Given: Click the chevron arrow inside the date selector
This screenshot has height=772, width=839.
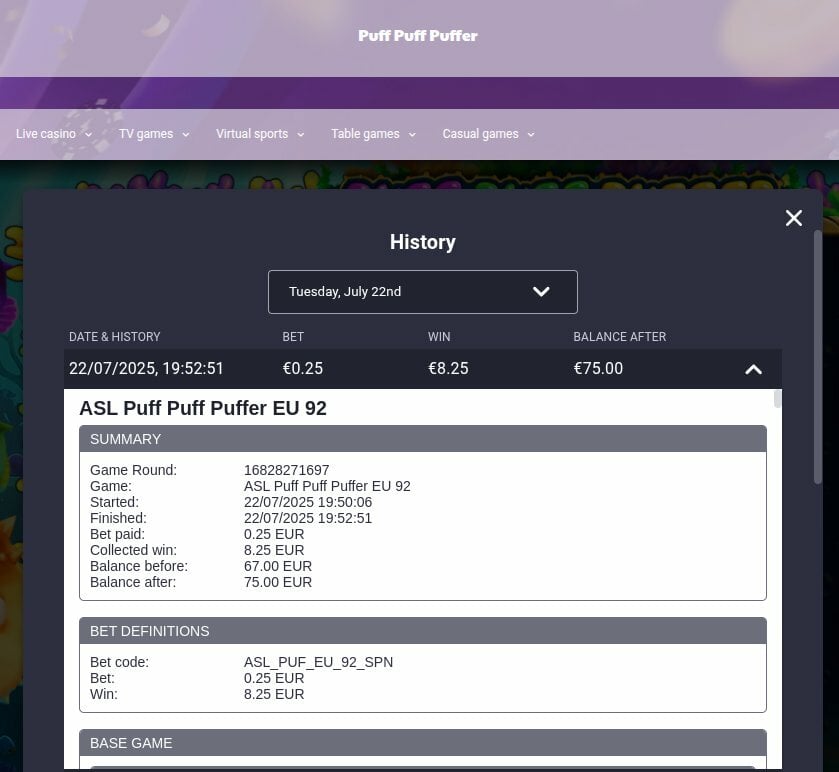Looking at the screenshot, I should pyautogui.click(x=541, y=292).
